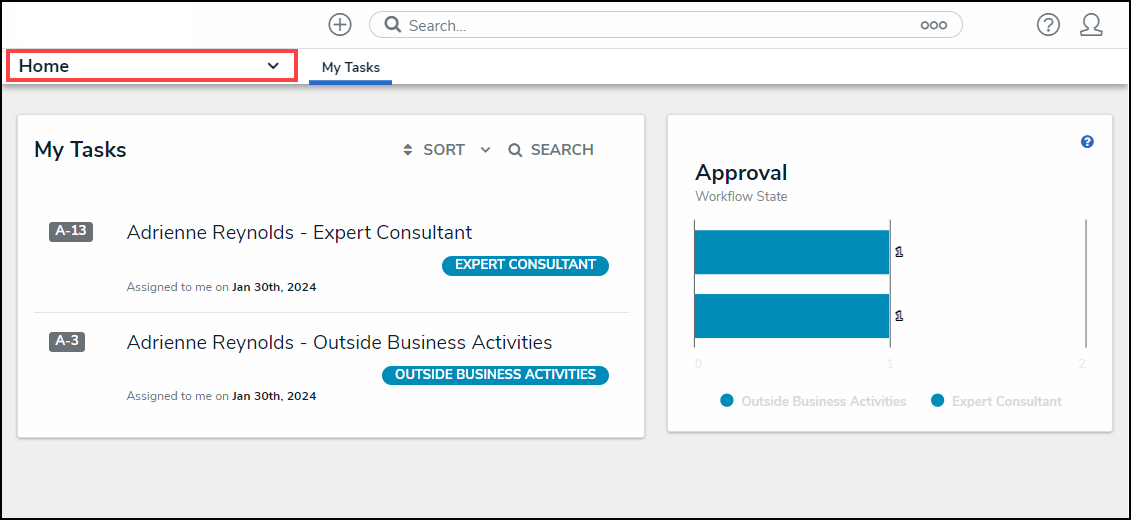The height and width of the screenshot is (520, 1131).
Task: Open the user profile icon
Action: (1091, 25)
